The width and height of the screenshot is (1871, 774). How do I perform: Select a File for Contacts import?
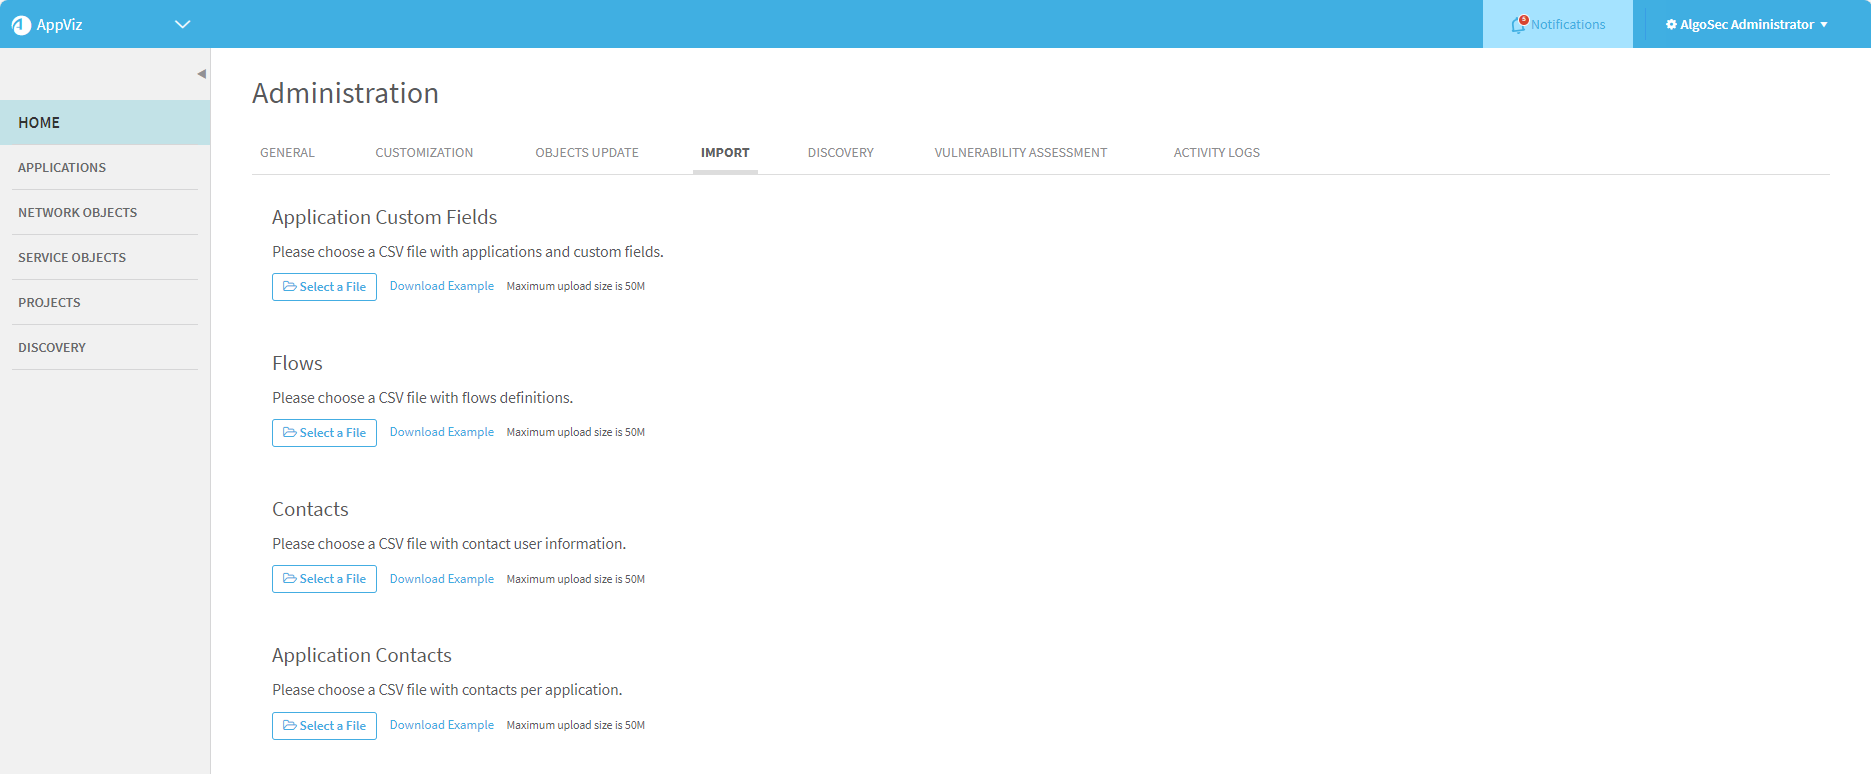tap(324, 579)
